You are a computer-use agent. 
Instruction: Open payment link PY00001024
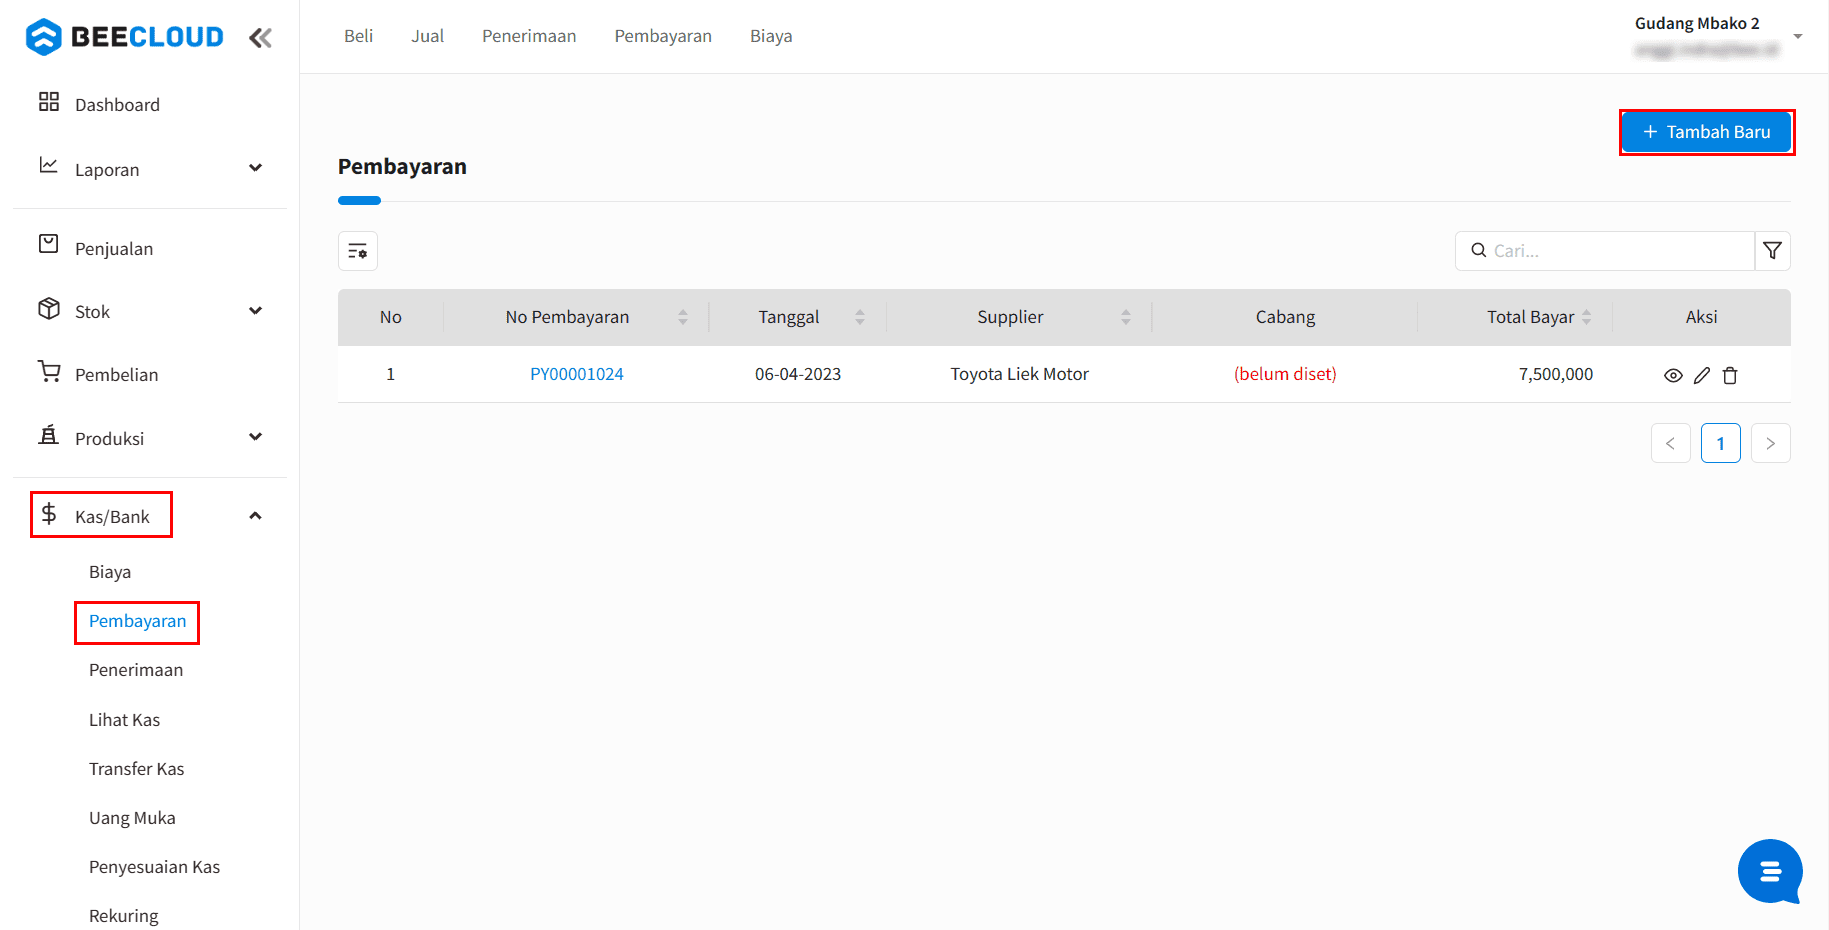pyautogui.click(x=577, y=374)
